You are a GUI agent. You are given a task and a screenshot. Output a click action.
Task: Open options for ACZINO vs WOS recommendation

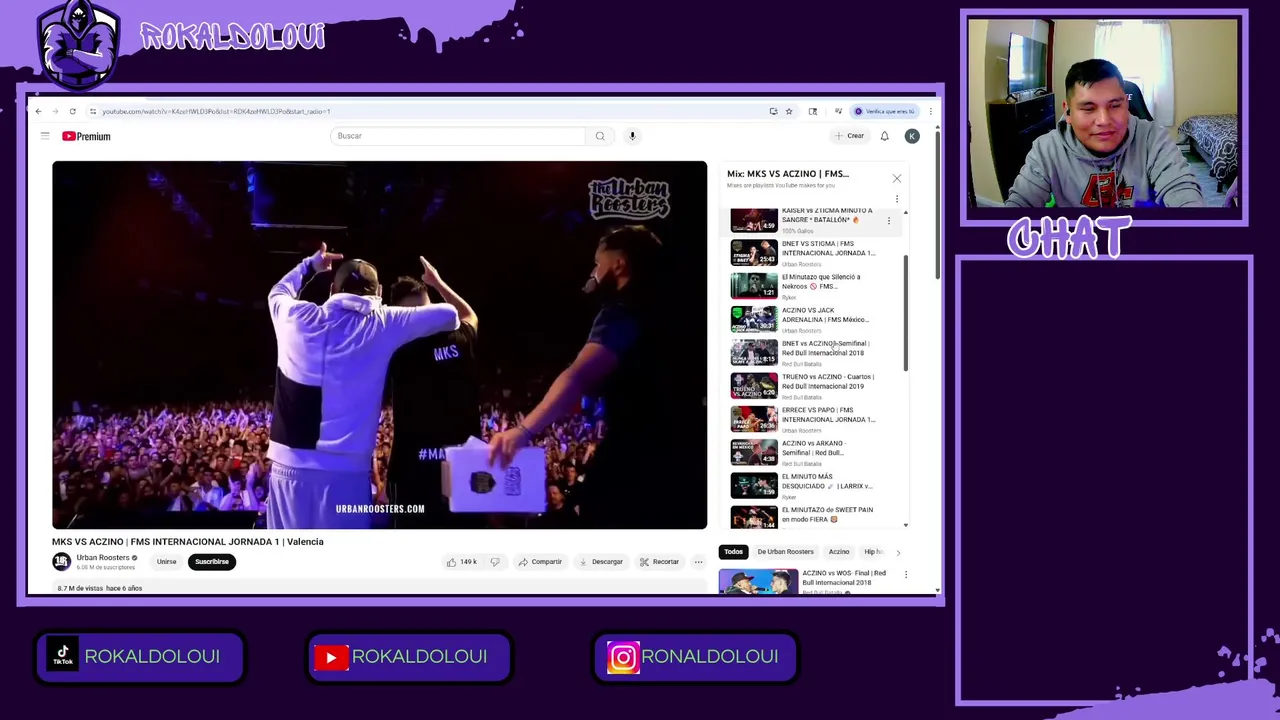coord(906,575)
